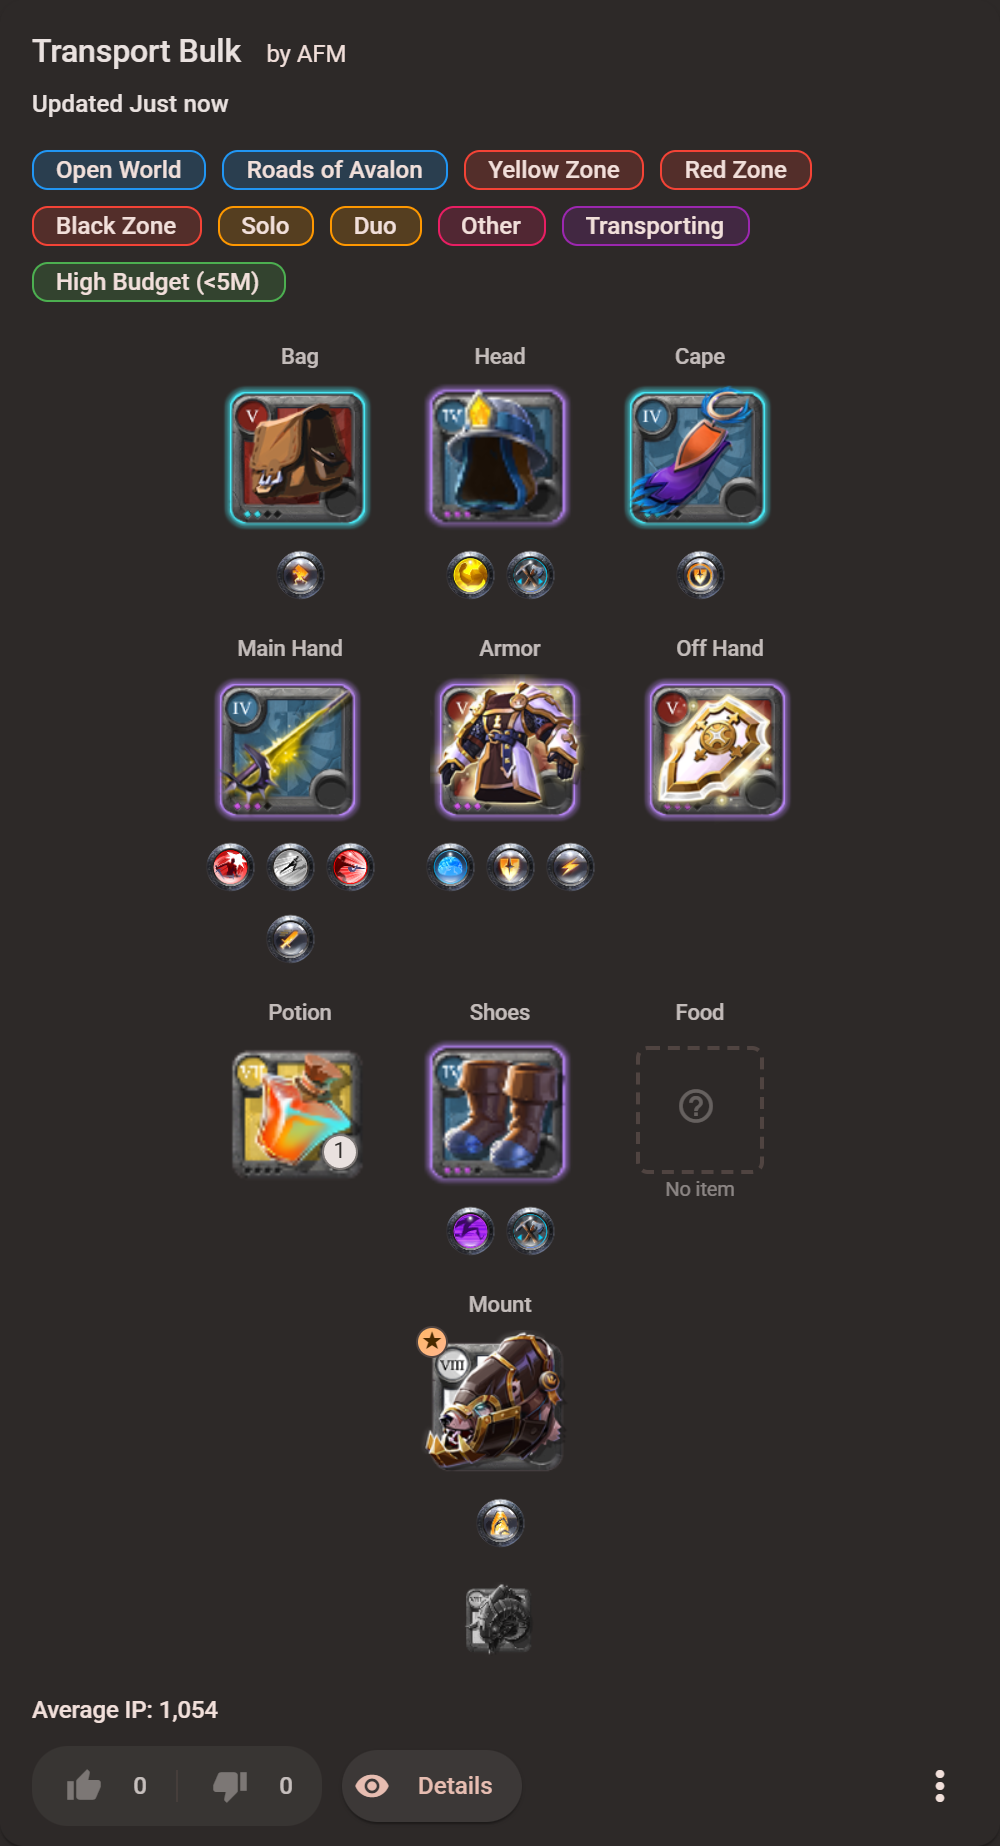This screenshot has height=1846, width=1000.
Task: Show build details with eye button
Action: coord(432,1786)
